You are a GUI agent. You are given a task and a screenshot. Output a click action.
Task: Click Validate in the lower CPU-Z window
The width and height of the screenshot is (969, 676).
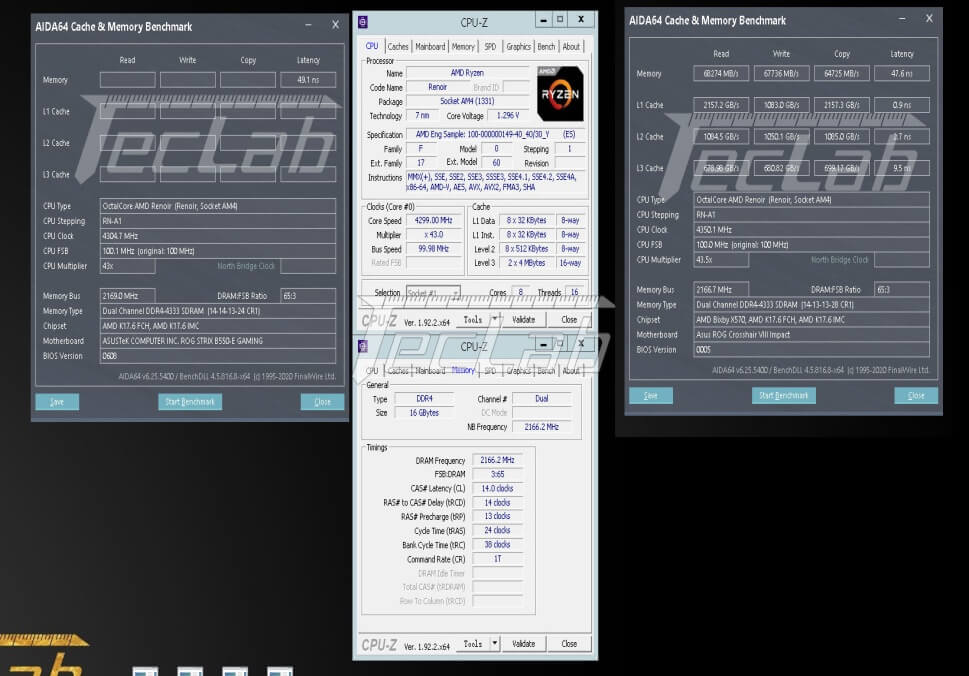pos(524,644)
